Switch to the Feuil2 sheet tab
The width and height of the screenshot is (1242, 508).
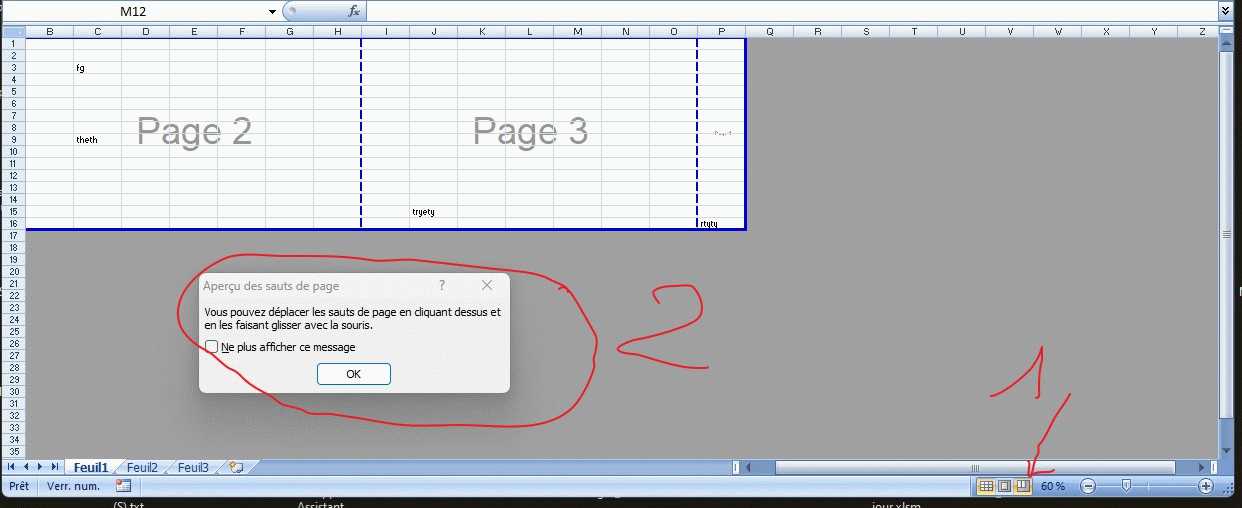pyautogui.click(x=142, y=467)
